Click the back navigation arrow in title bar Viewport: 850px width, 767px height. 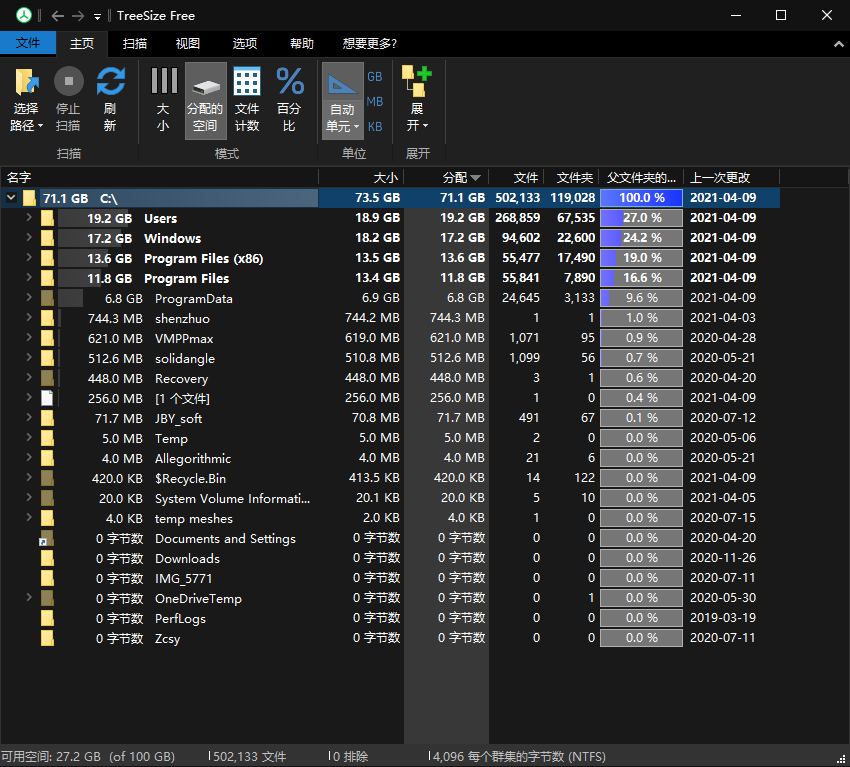tap(56, 16)
